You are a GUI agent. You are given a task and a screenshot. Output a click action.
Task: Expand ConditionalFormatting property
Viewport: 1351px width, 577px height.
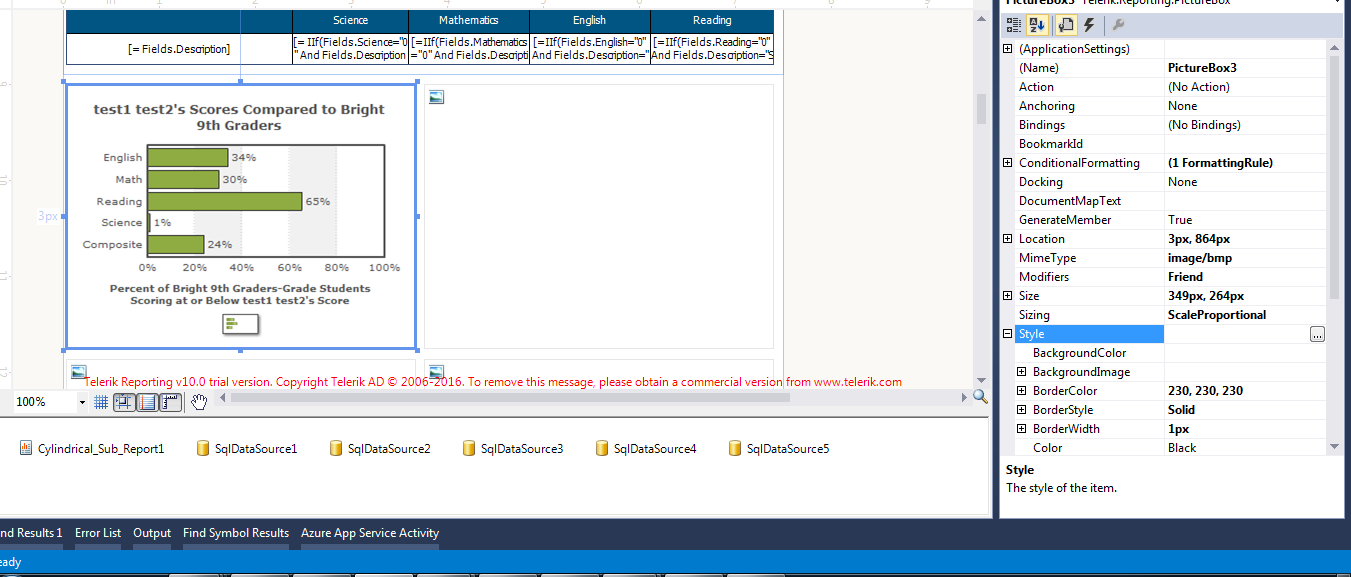tap(1007, 163)
